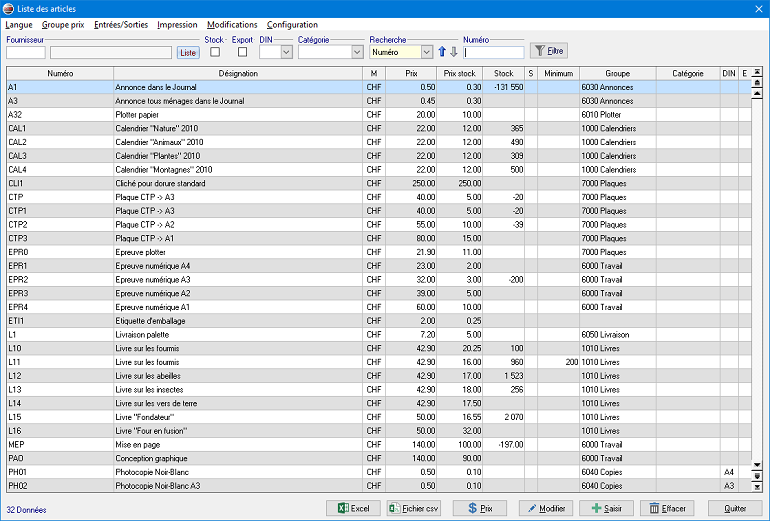This screenshot has width=770, height=521.
Task: Select Cliché pour dorure standard row
Action: click(379, 183)
